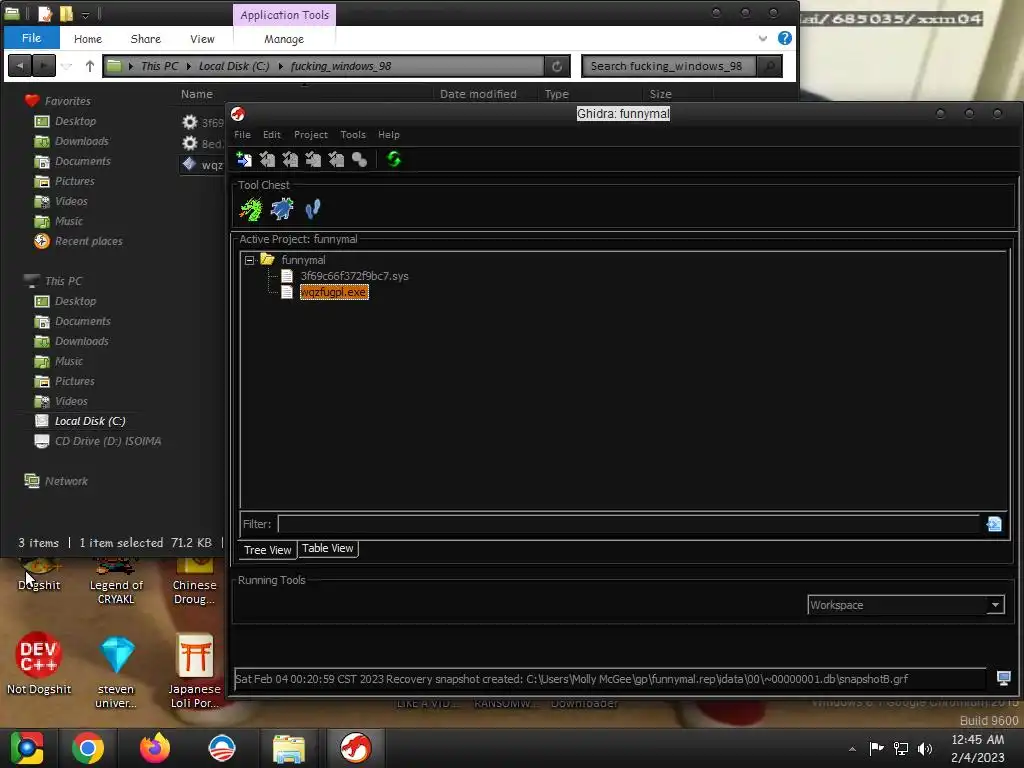Image resolution: width=1024 pixels, height=768 pixels.
Task: Click the Action Center flag tray icon
Action: point(876,749)
